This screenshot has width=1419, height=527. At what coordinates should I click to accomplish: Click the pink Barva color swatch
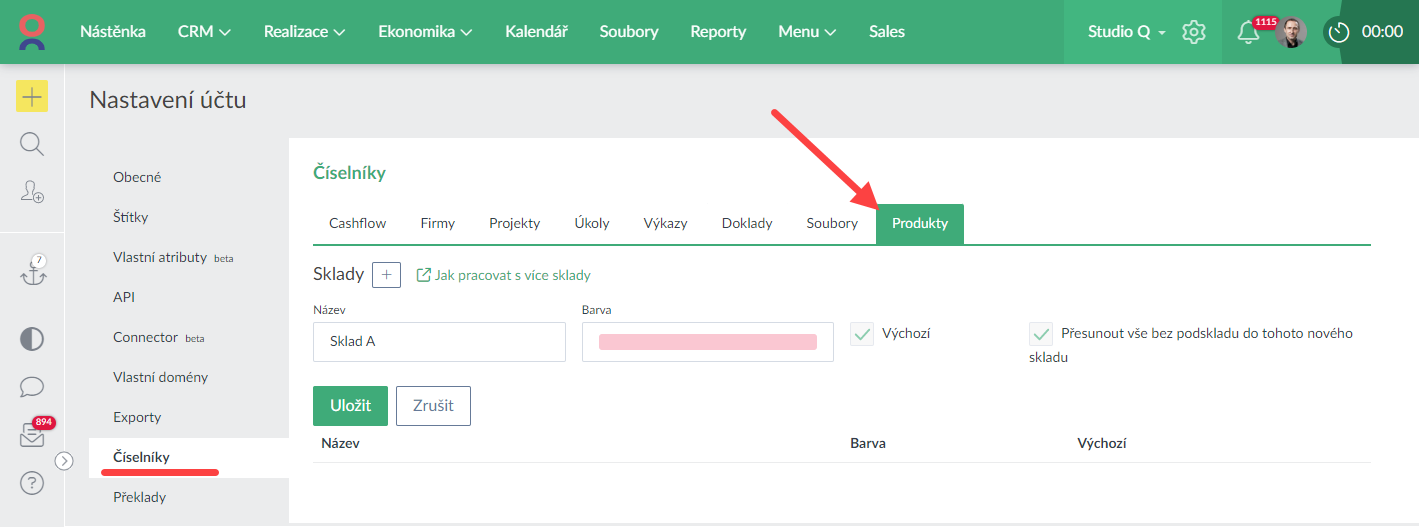click(x=707, y=342)
